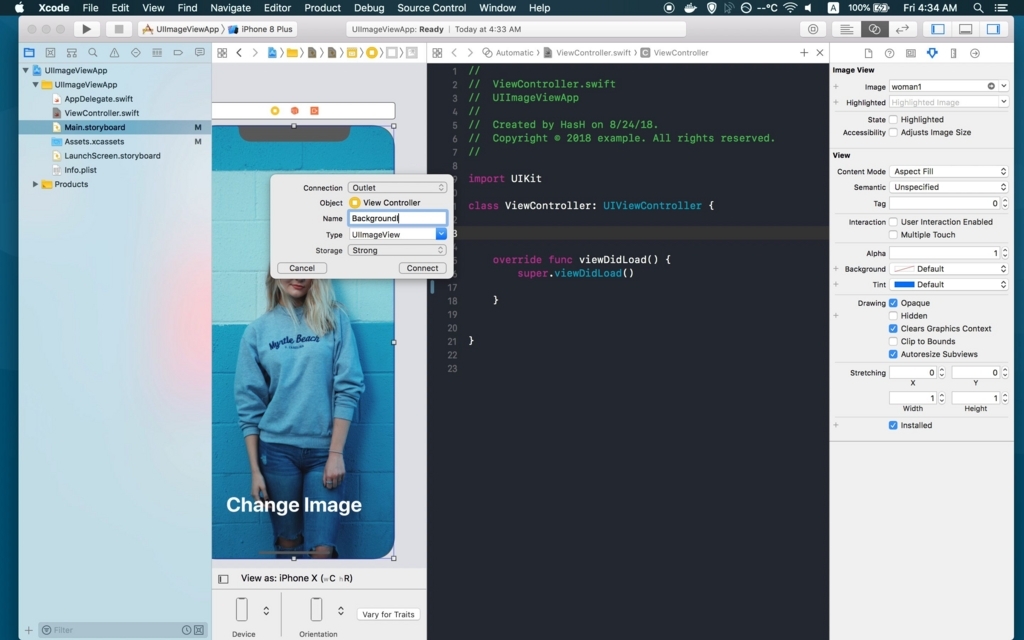Select Assets.xcassets in navigator

94,141
